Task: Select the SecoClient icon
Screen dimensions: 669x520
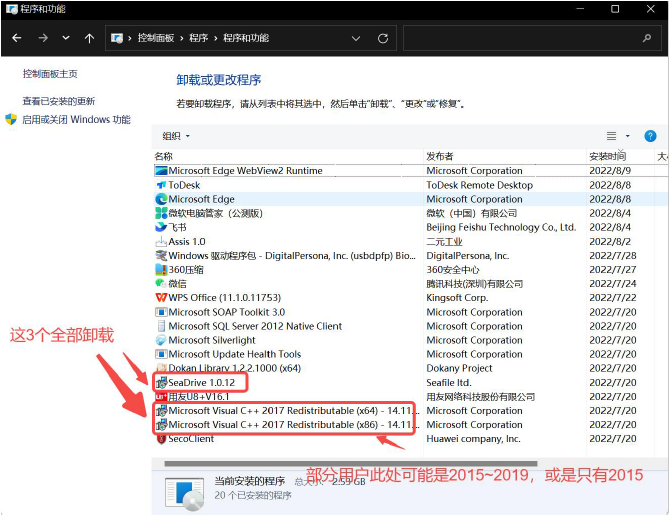Action: [x=161, y=439]
